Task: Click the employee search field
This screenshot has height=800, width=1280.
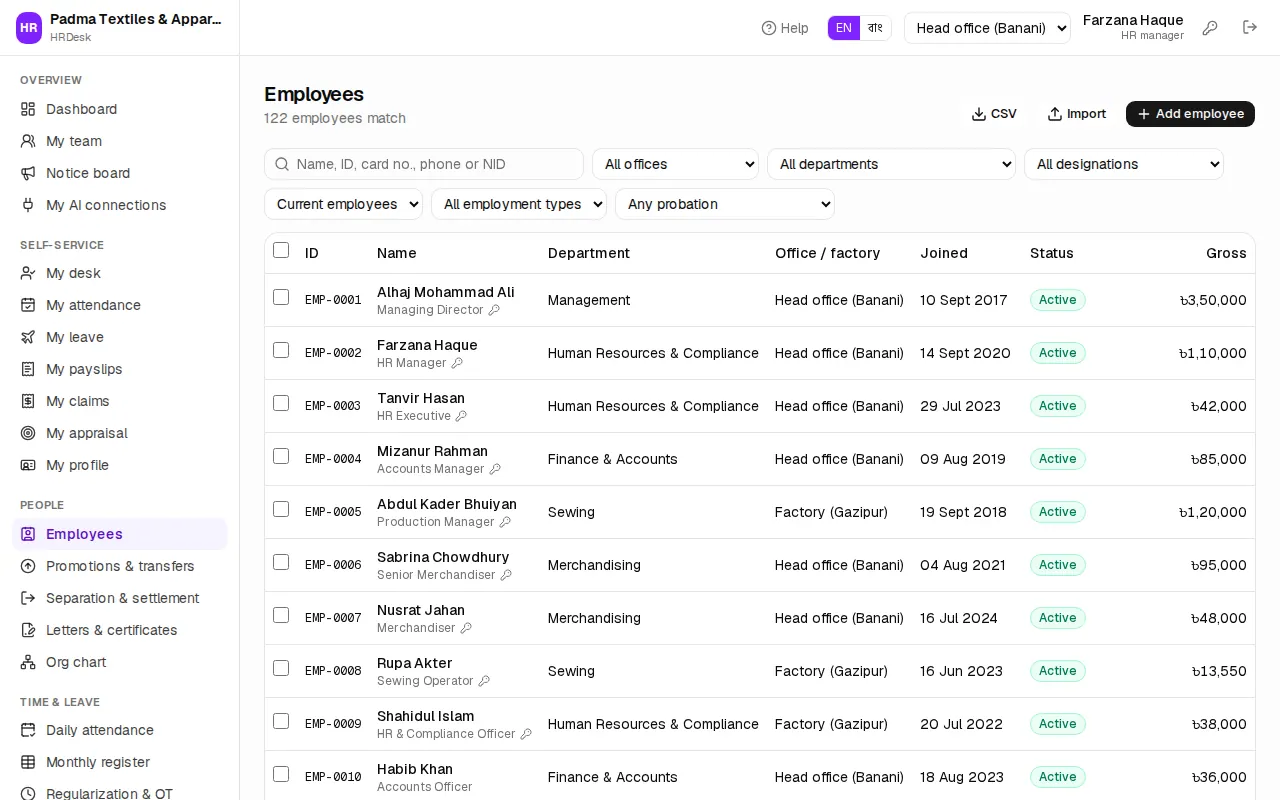Action: (424, 164)
